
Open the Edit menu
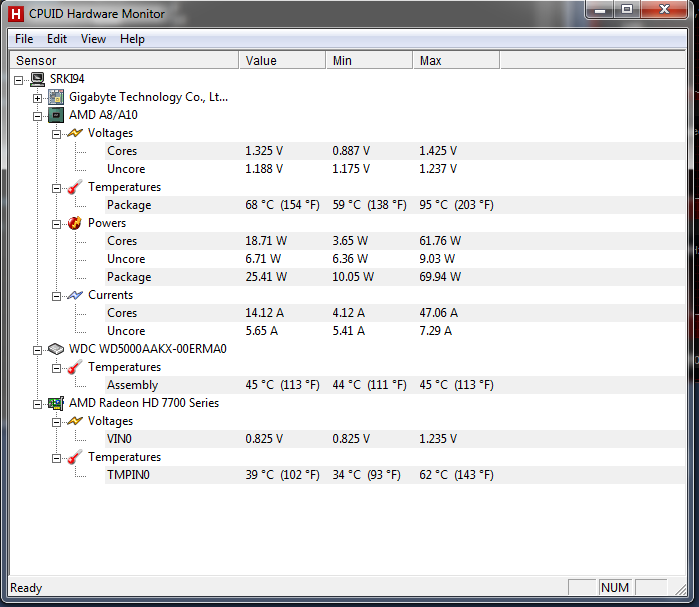57,39
